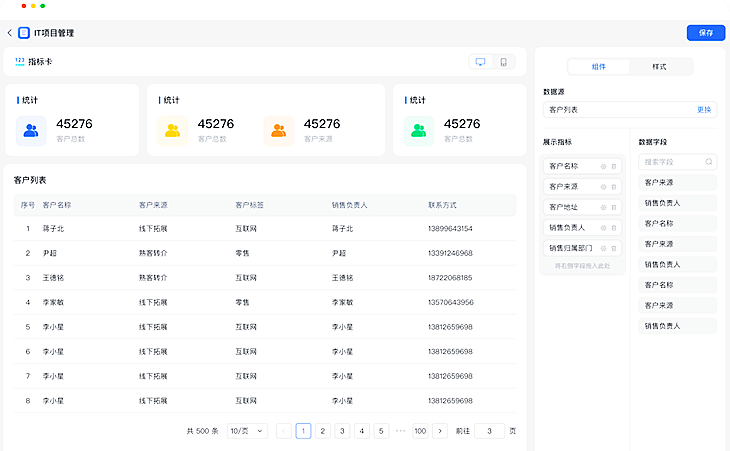Screen dimensions: 730x451
Task: Click phone number 13899643154
Action: 450,229
